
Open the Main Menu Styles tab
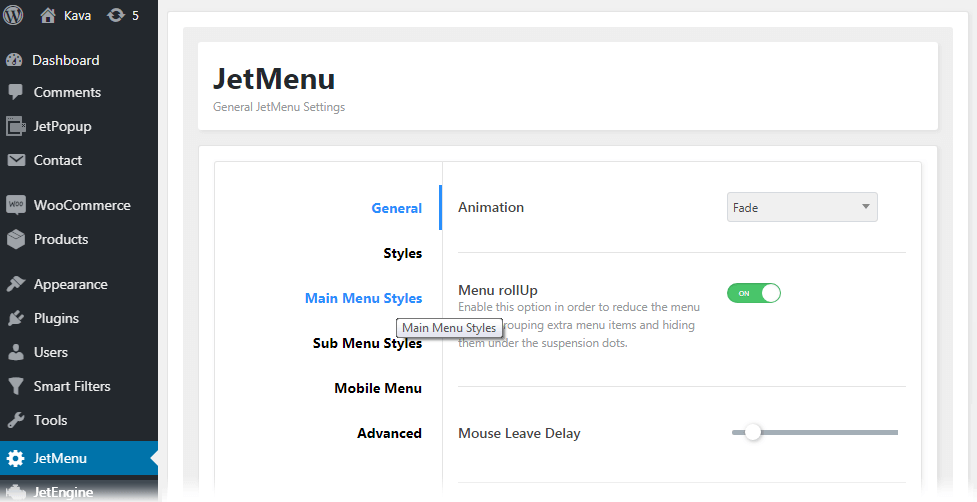363,298
